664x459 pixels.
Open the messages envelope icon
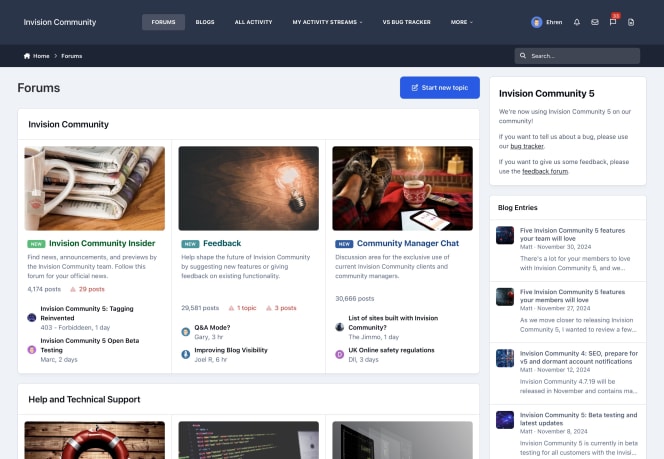coord(595,22)
